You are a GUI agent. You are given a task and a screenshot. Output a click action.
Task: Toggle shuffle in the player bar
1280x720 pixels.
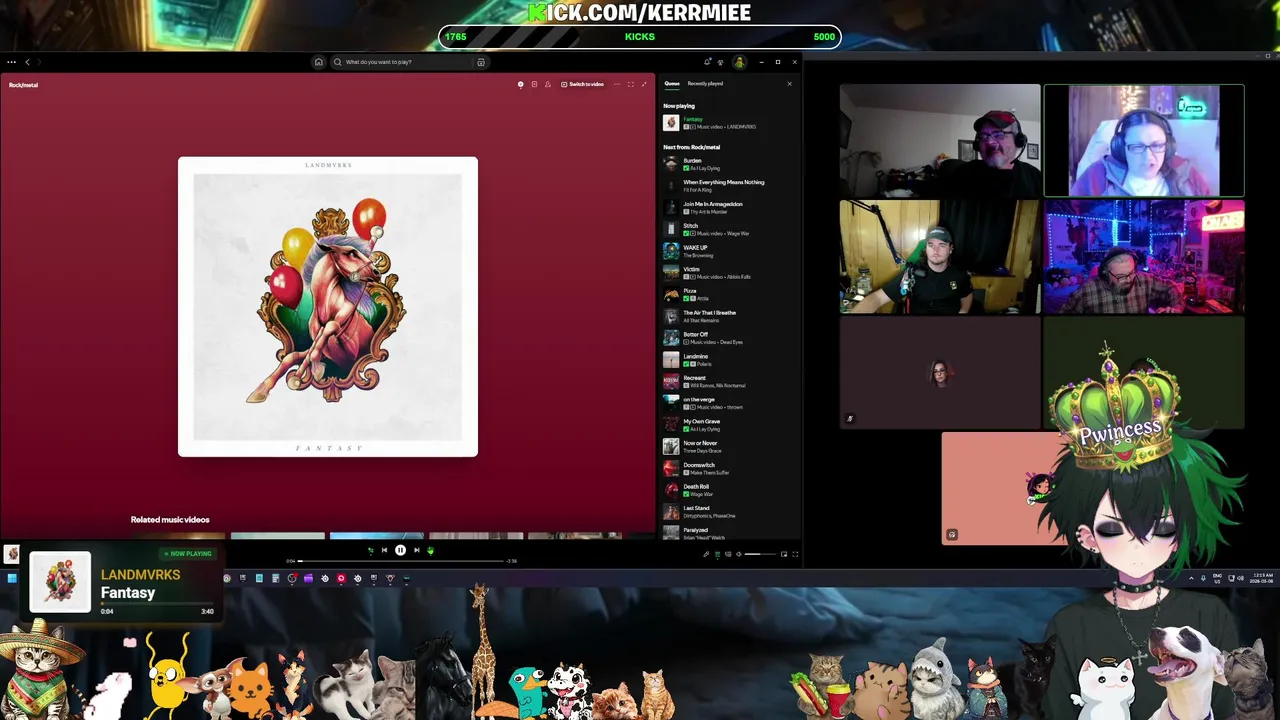370,550
